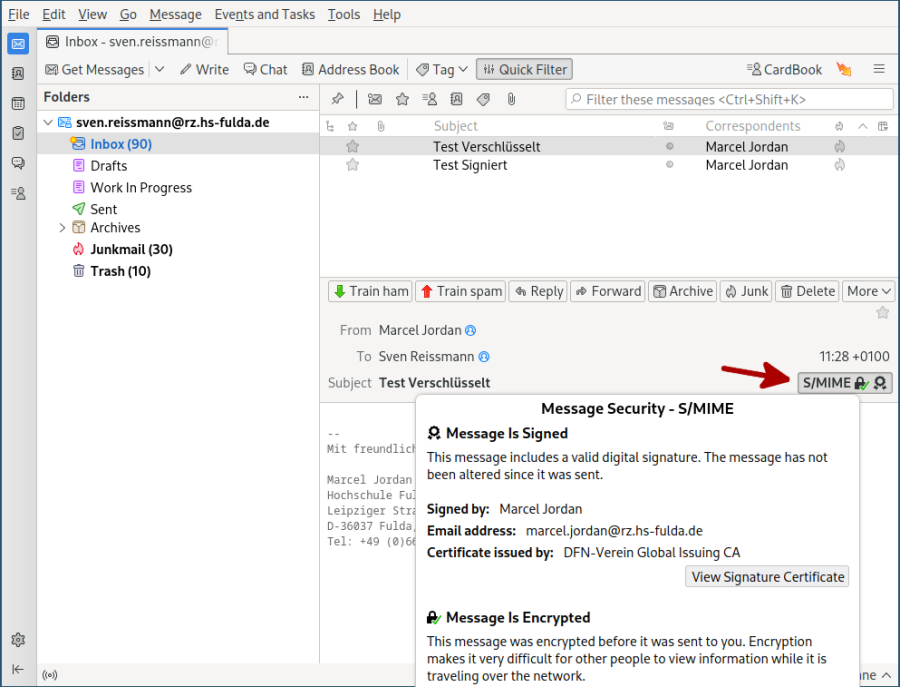
Task: Click View Signature Certificate
Action: pos(766,577)
